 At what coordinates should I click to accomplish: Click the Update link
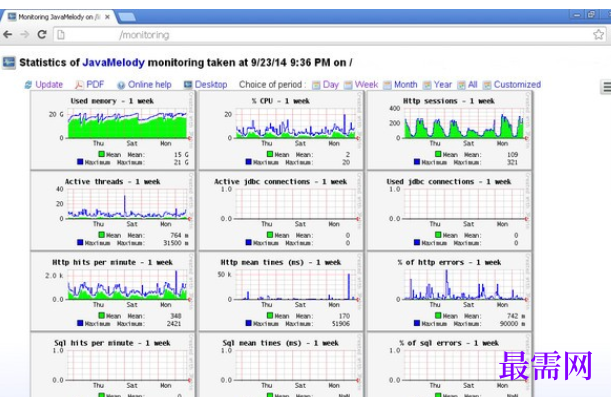[49, 85]
